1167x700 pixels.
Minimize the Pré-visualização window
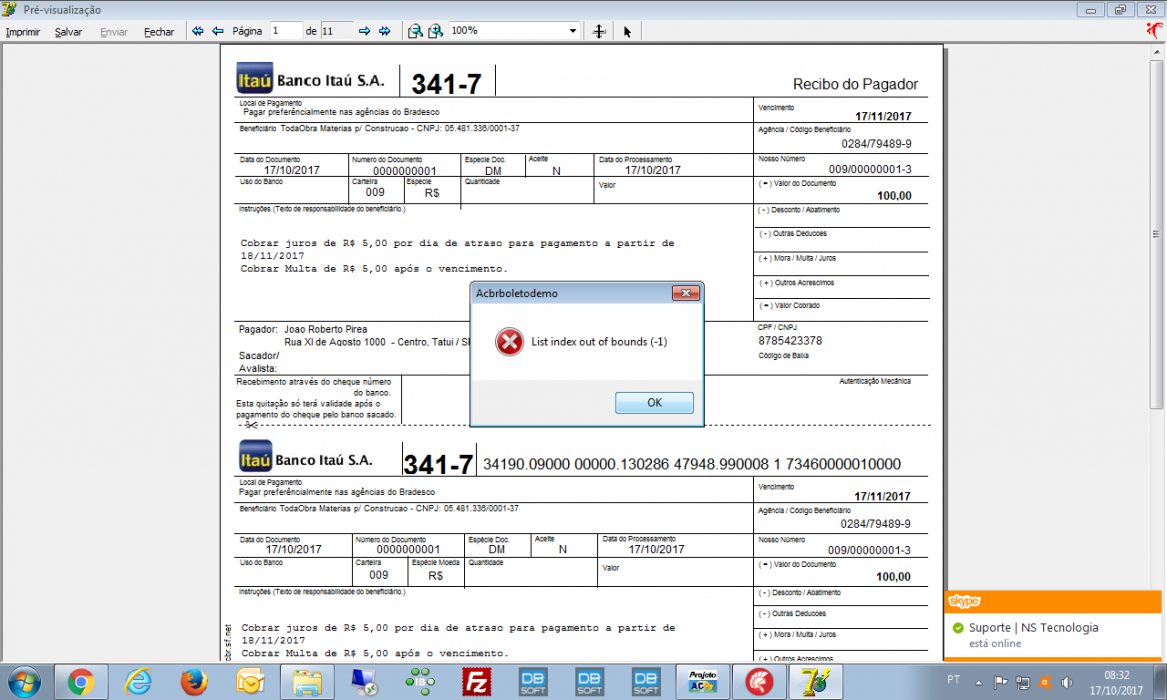(1090, 10)
